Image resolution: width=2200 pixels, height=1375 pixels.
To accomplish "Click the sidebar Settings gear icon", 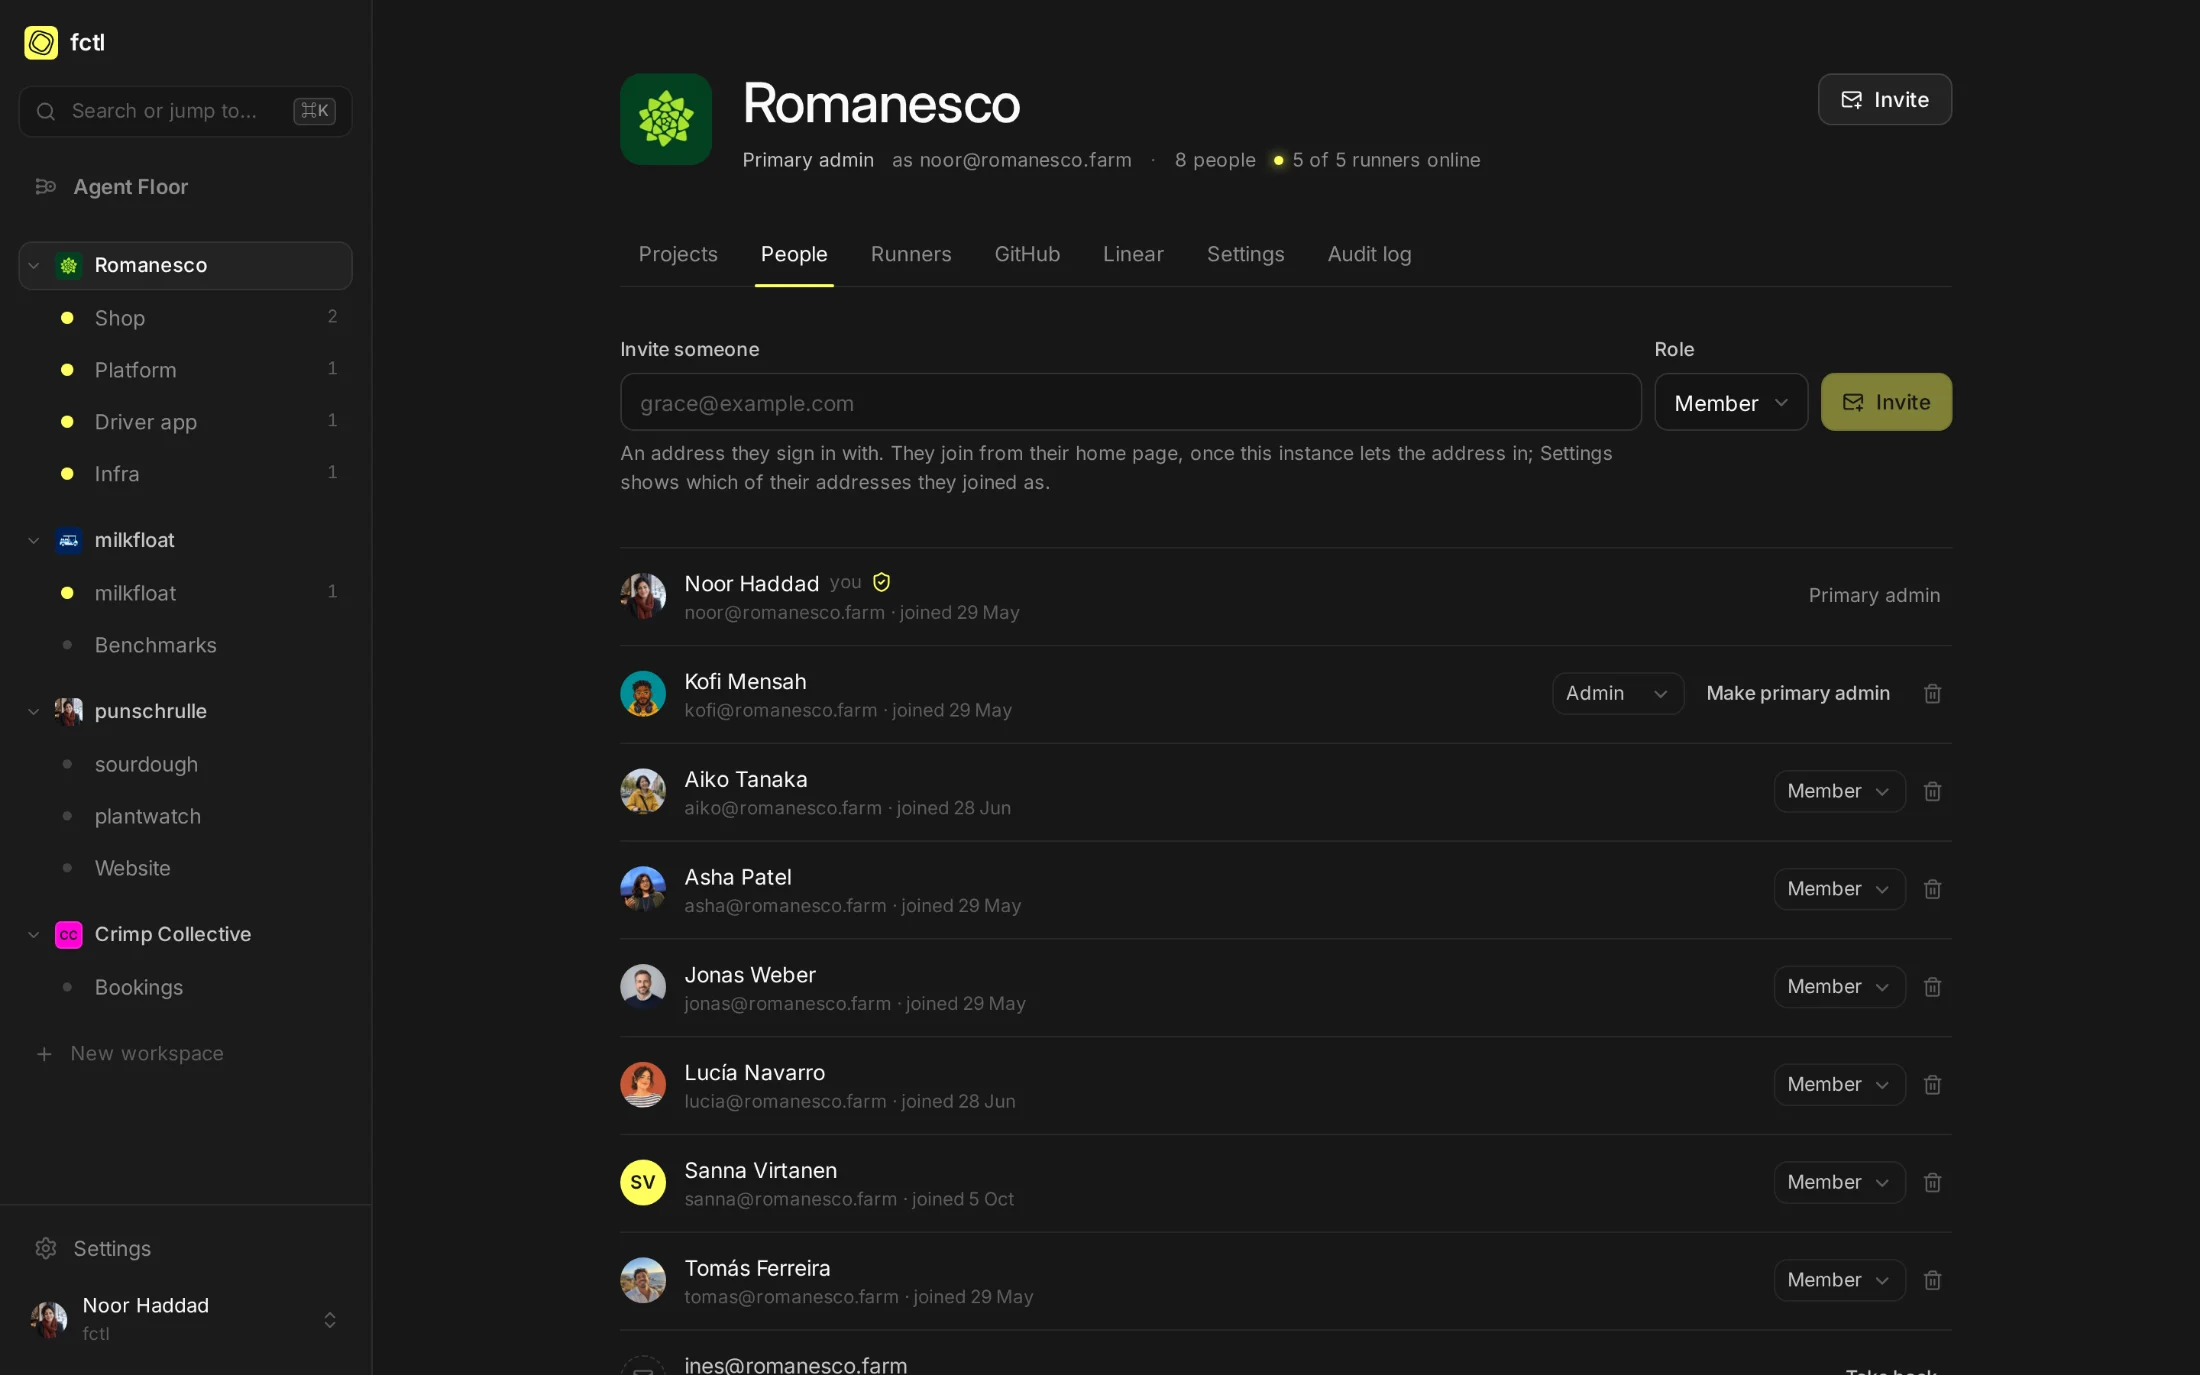I will (45, 1249).
